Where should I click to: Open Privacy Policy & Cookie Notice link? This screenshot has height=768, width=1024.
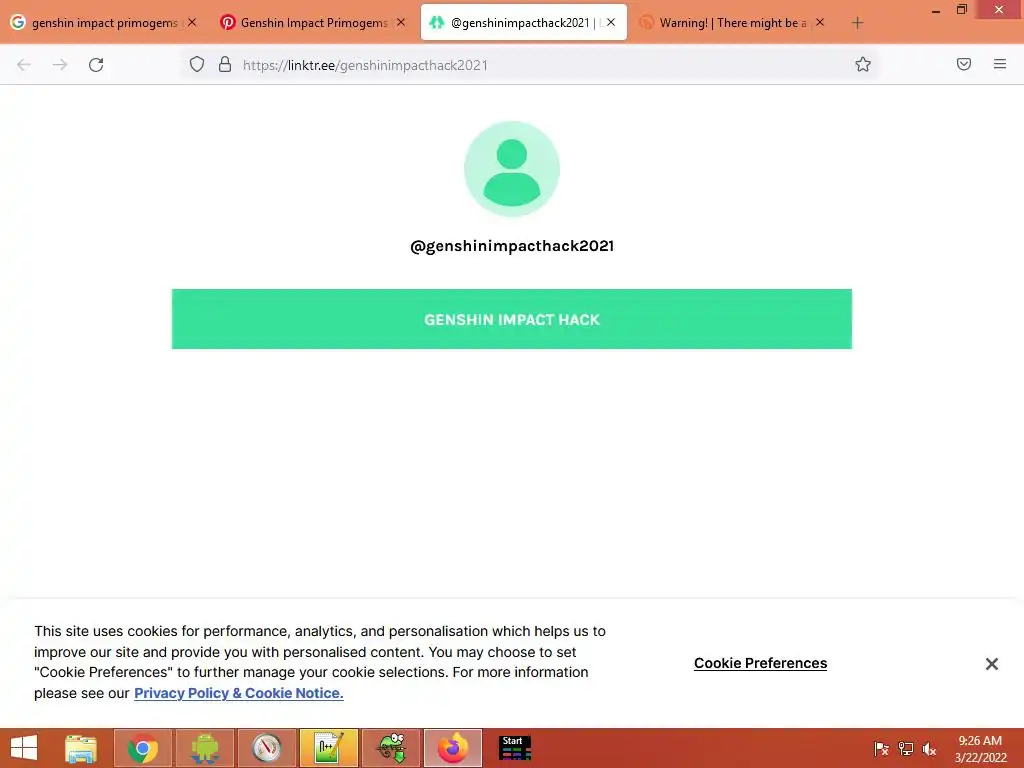(x=238, y=693)
